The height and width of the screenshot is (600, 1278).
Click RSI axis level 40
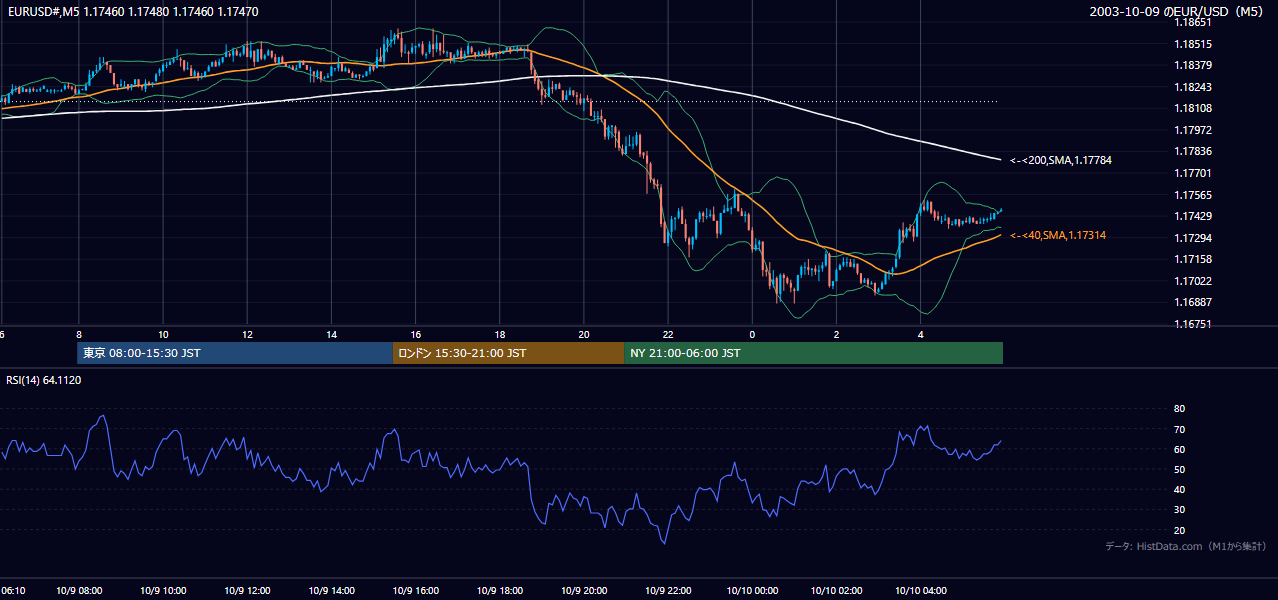coord(1179,489)
